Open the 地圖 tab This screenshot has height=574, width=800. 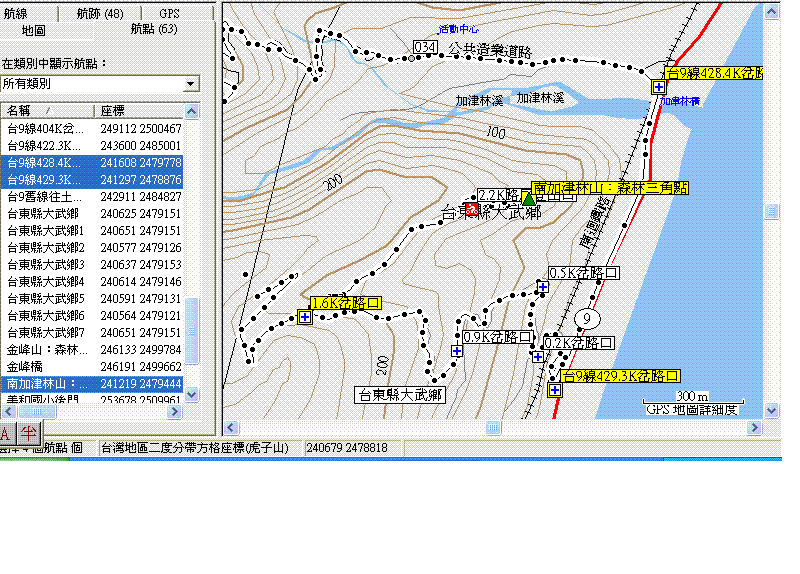(33, 30)
